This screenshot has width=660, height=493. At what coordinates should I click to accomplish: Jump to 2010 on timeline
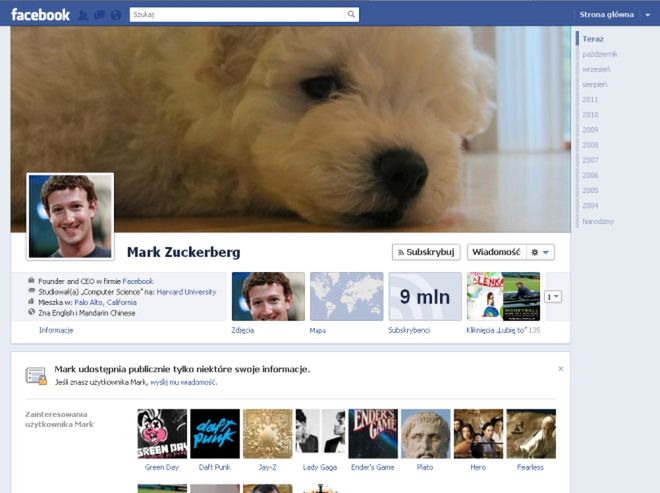pyautogui.click(x=590, y=115)
